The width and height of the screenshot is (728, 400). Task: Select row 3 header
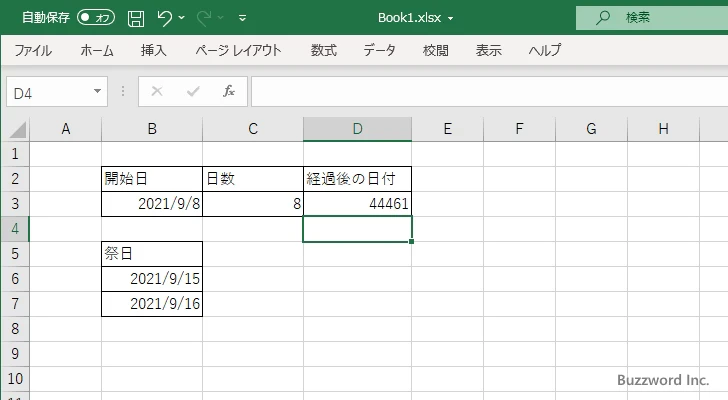click(x=15, y=204)
